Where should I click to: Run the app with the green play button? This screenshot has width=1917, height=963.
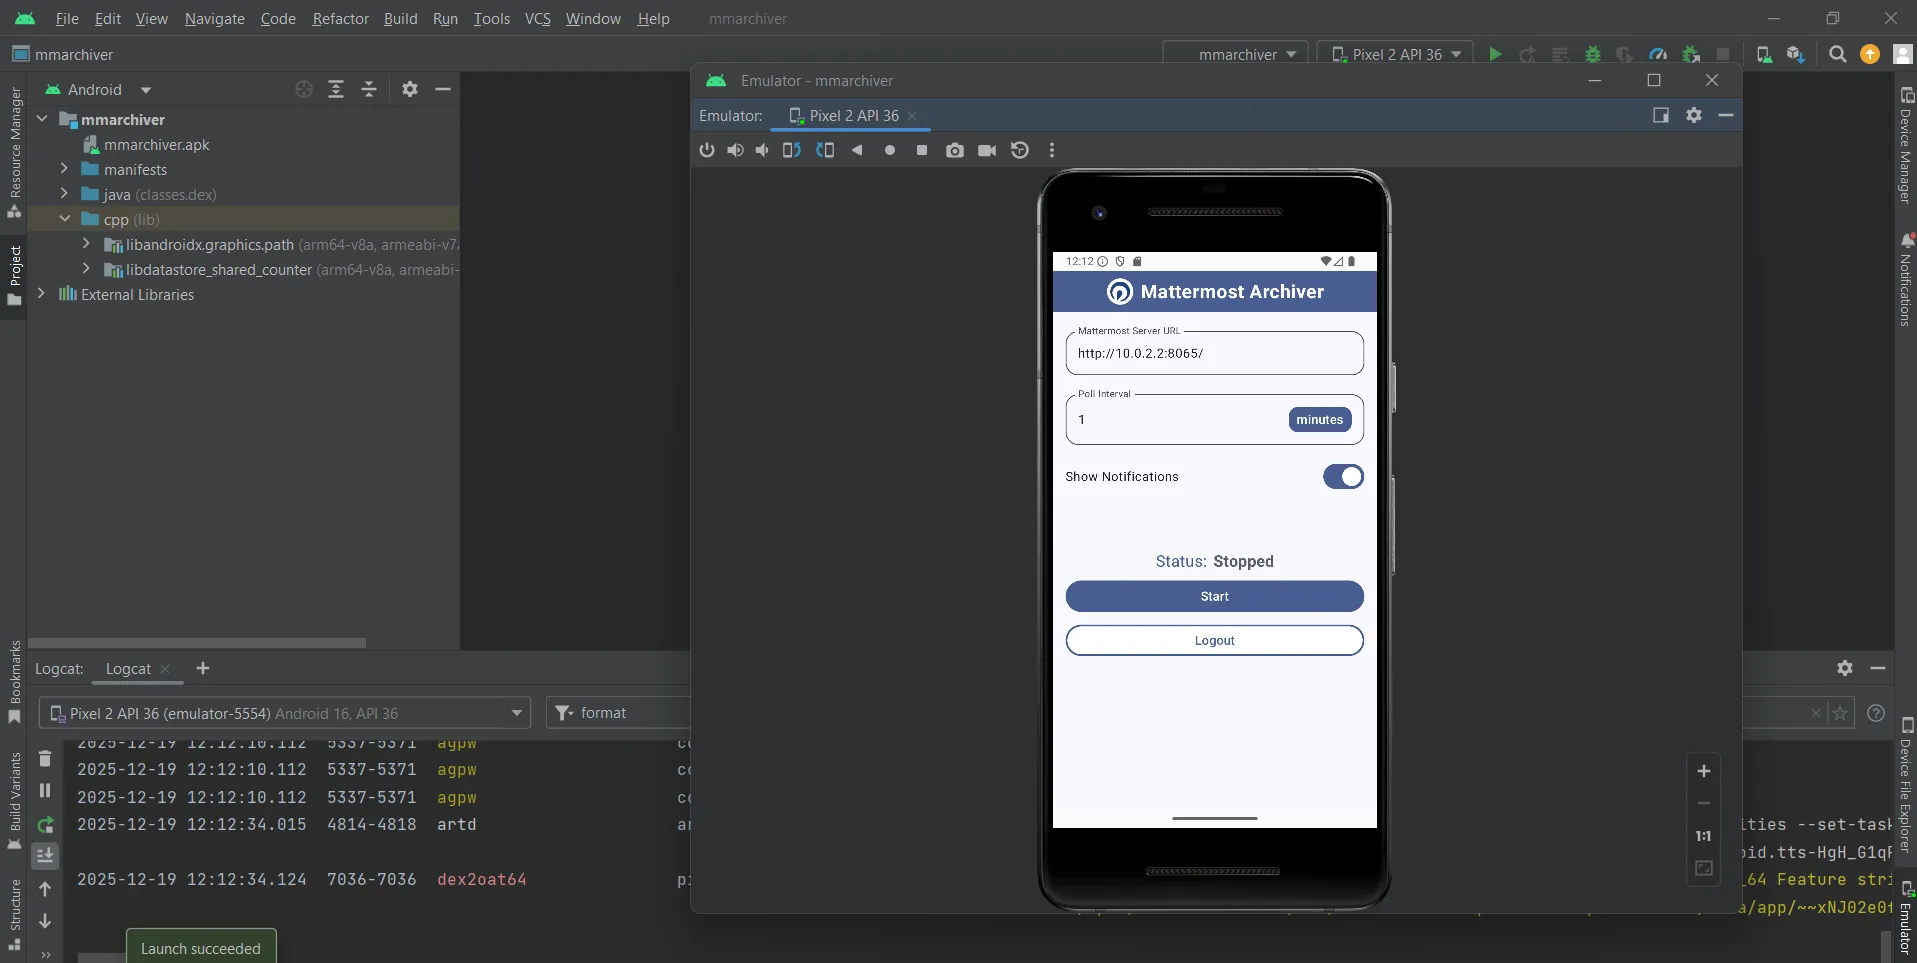click(1495, 54)
